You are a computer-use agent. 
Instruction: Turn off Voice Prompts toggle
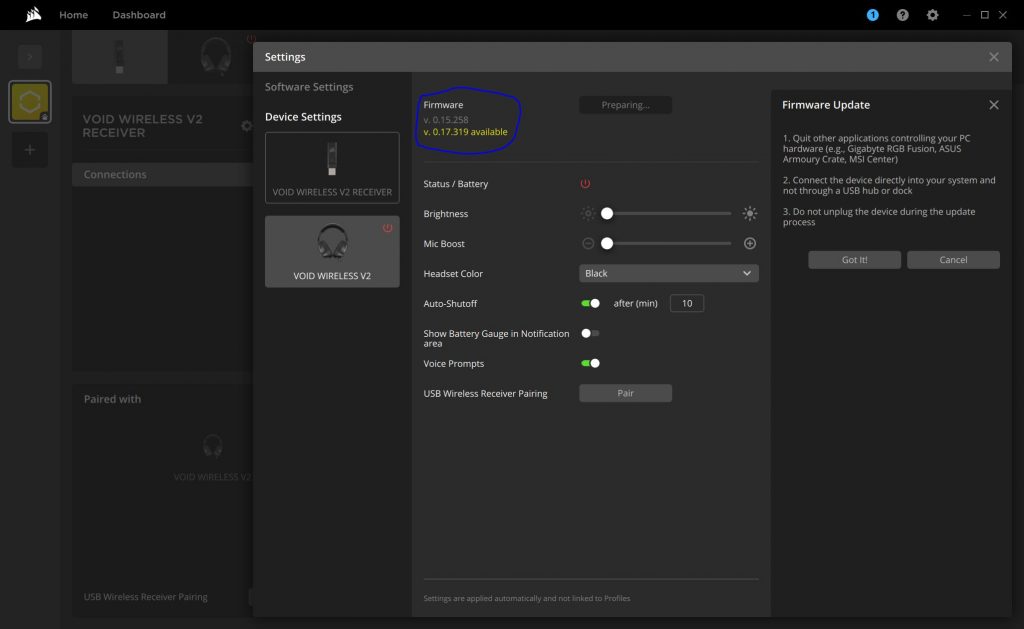click(590, 363)
